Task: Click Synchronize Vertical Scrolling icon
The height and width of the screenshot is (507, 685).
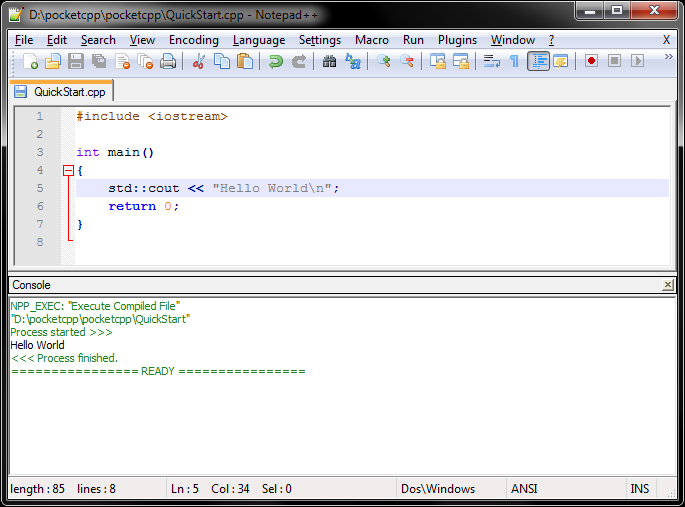Action: coord(438,61)
